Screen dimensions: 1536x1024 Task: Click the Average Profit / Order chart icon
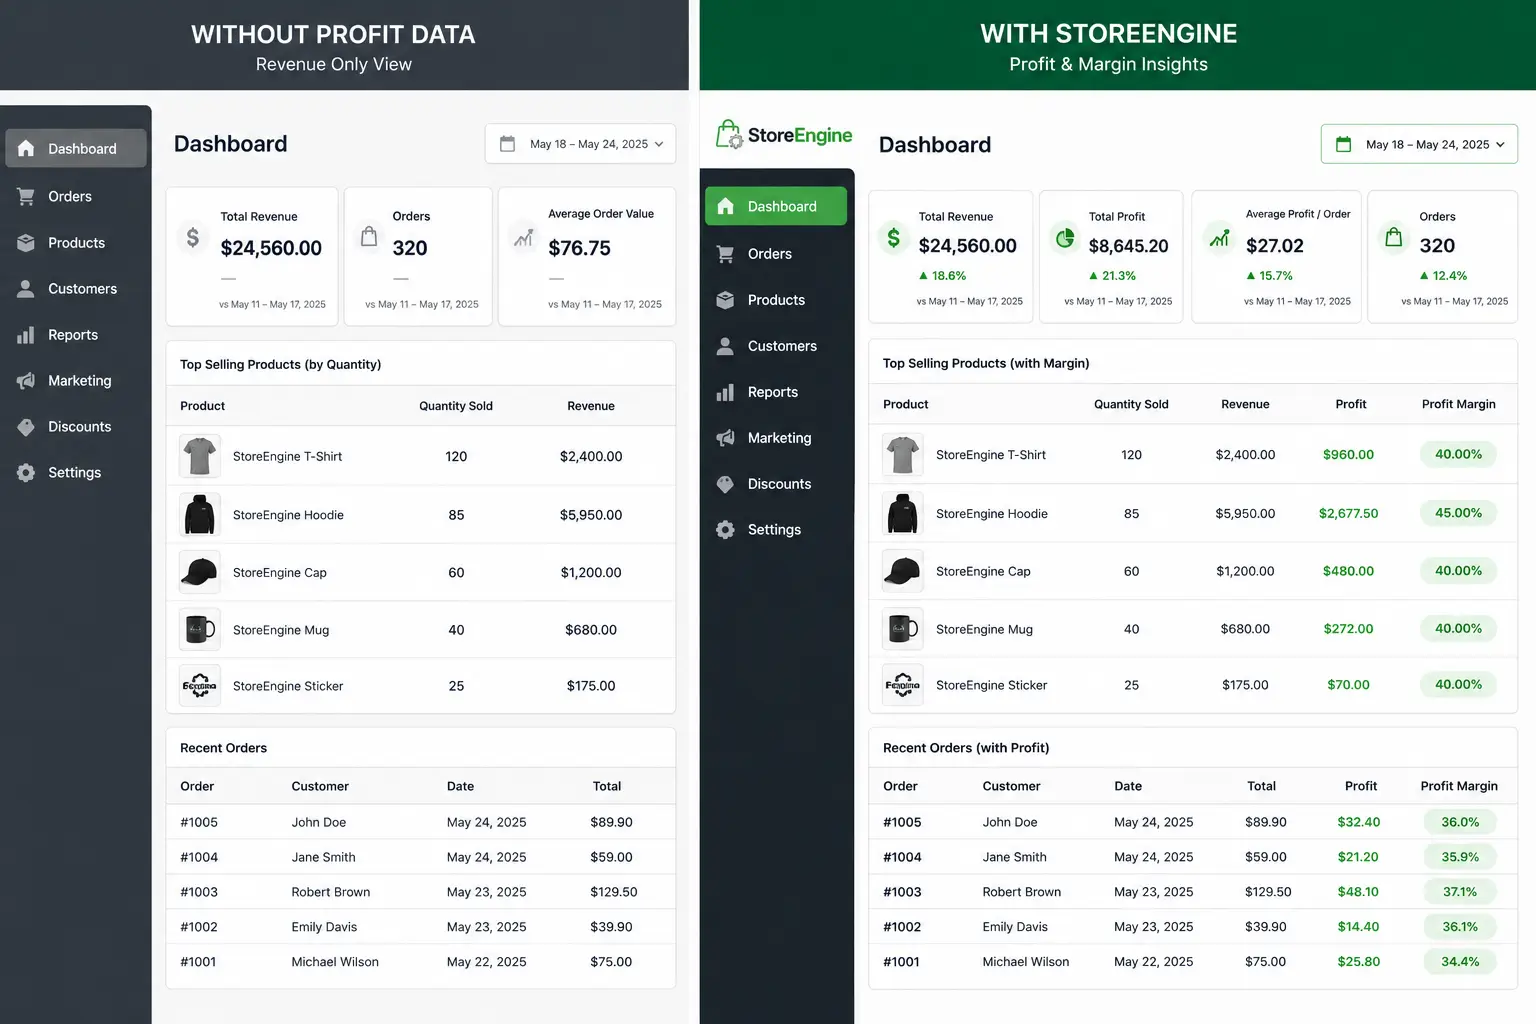coord(1219,238)
